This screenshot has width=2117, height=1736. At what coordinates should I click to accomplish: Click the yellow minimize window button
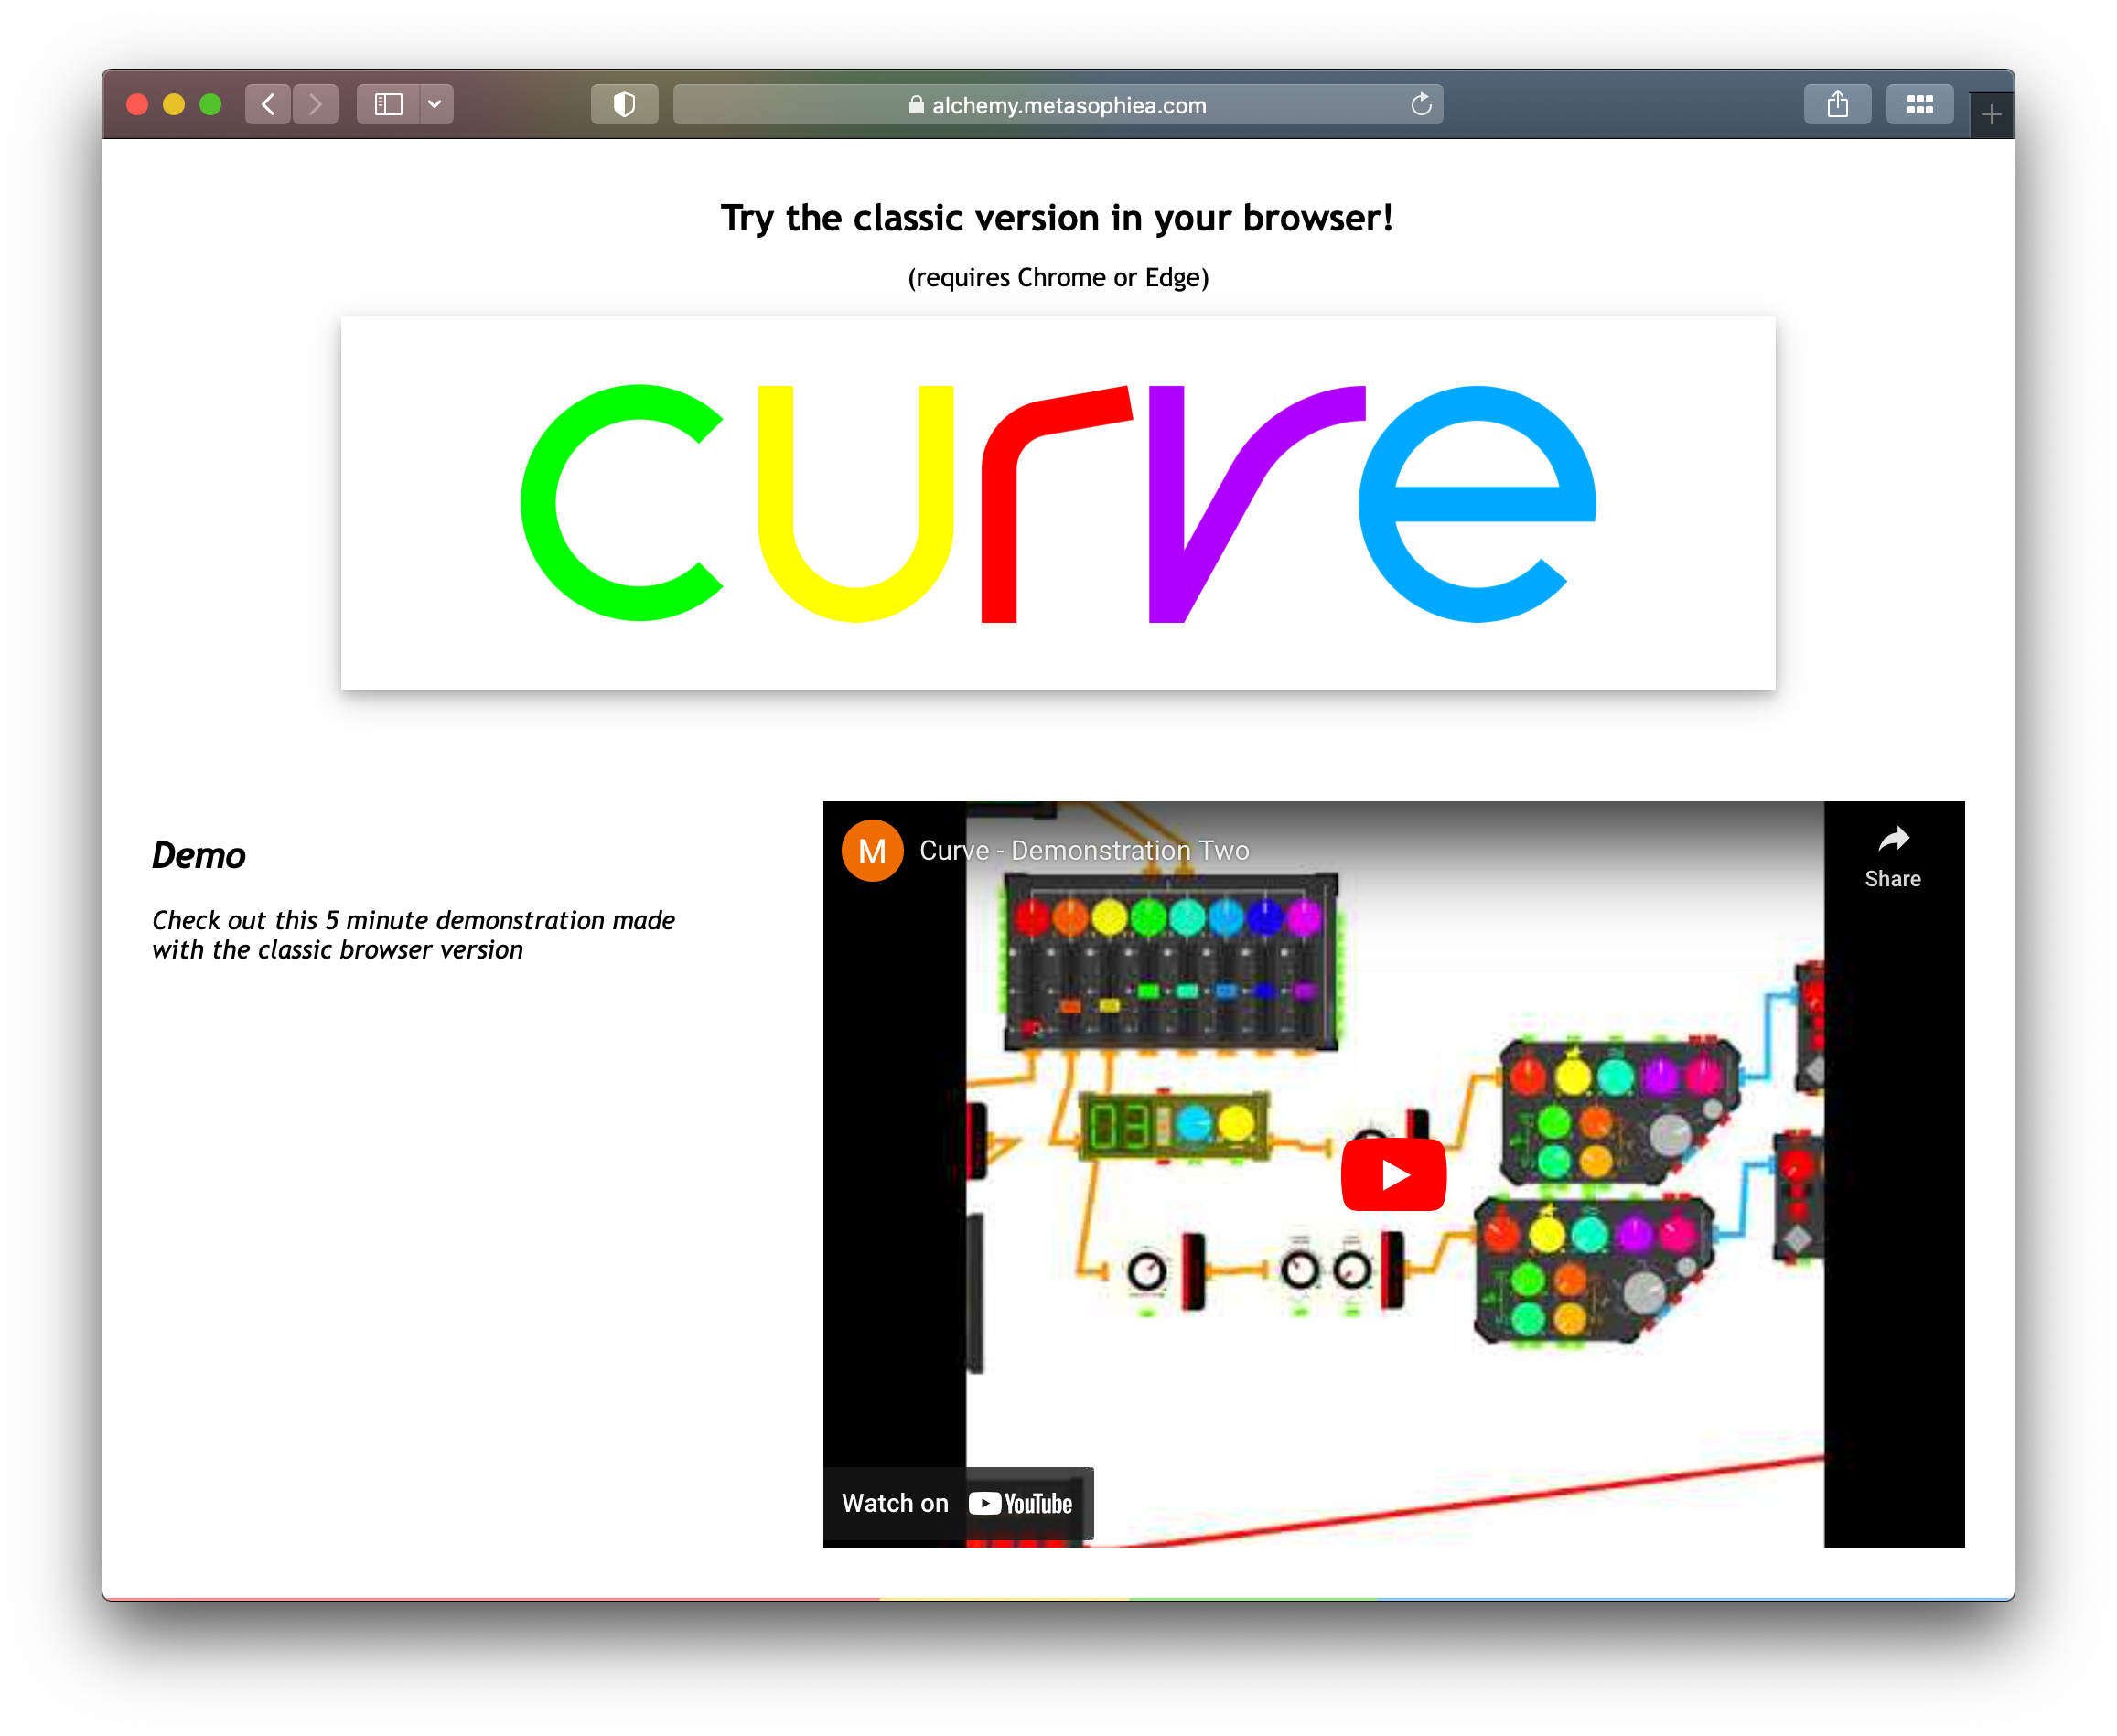pos(174,104)
